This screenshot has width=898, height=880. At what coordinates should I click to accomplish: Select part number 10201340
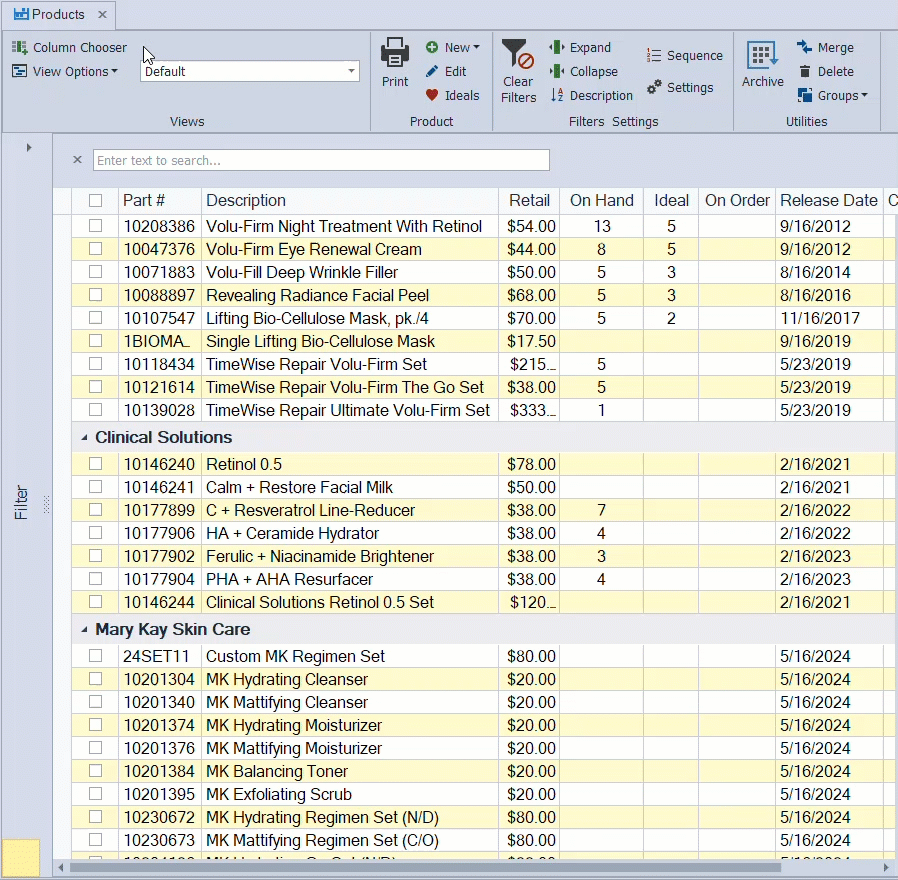[159, 702]
